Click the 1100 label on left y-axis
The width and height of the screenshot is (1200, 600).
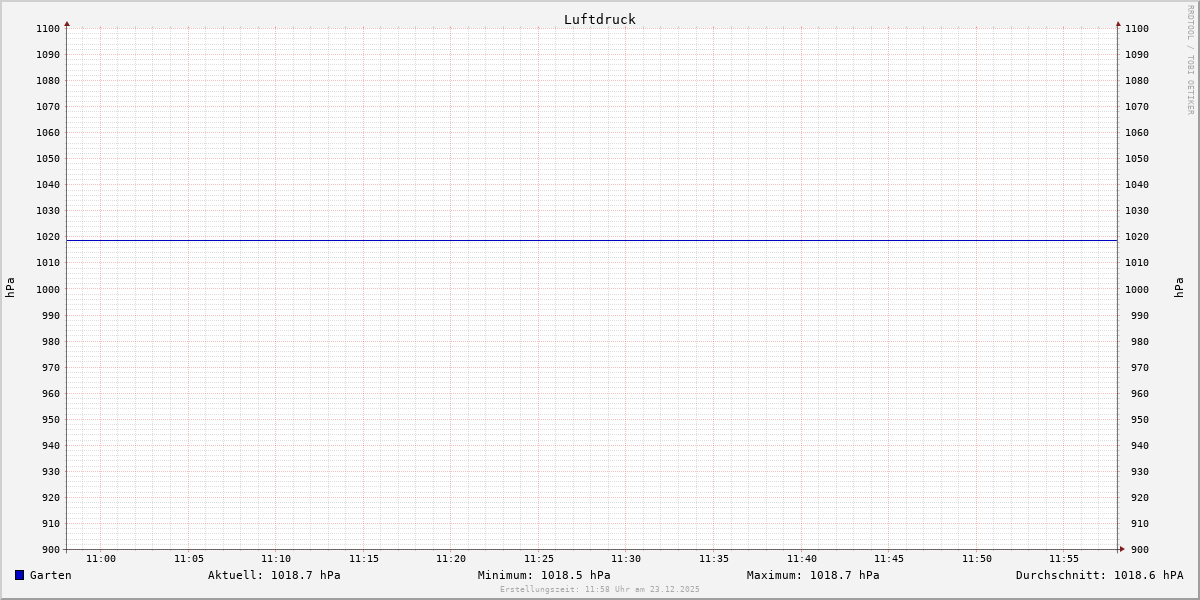[x=48, y=29]
